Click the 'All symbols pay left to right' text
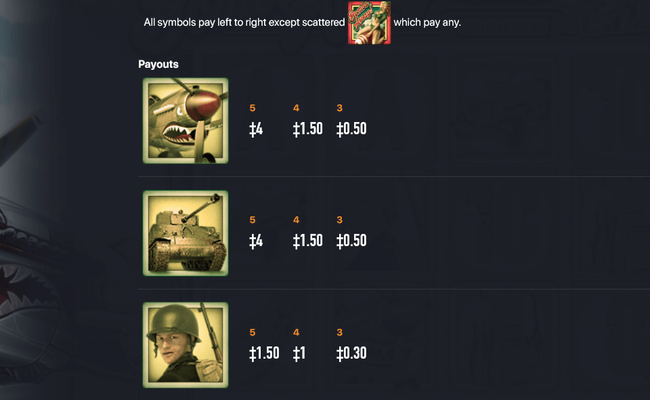The height and width of the screenshot is (400, 650). click(x=200, y=22)
